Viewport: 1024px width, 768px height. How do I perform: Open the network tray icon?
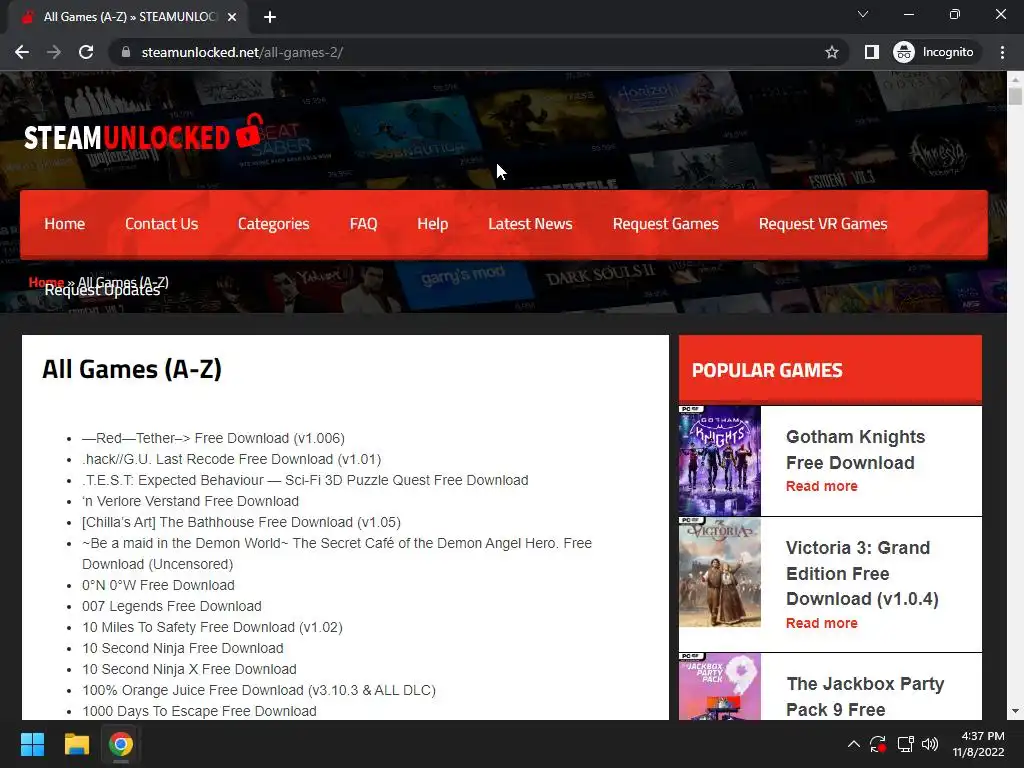(905, 744)
